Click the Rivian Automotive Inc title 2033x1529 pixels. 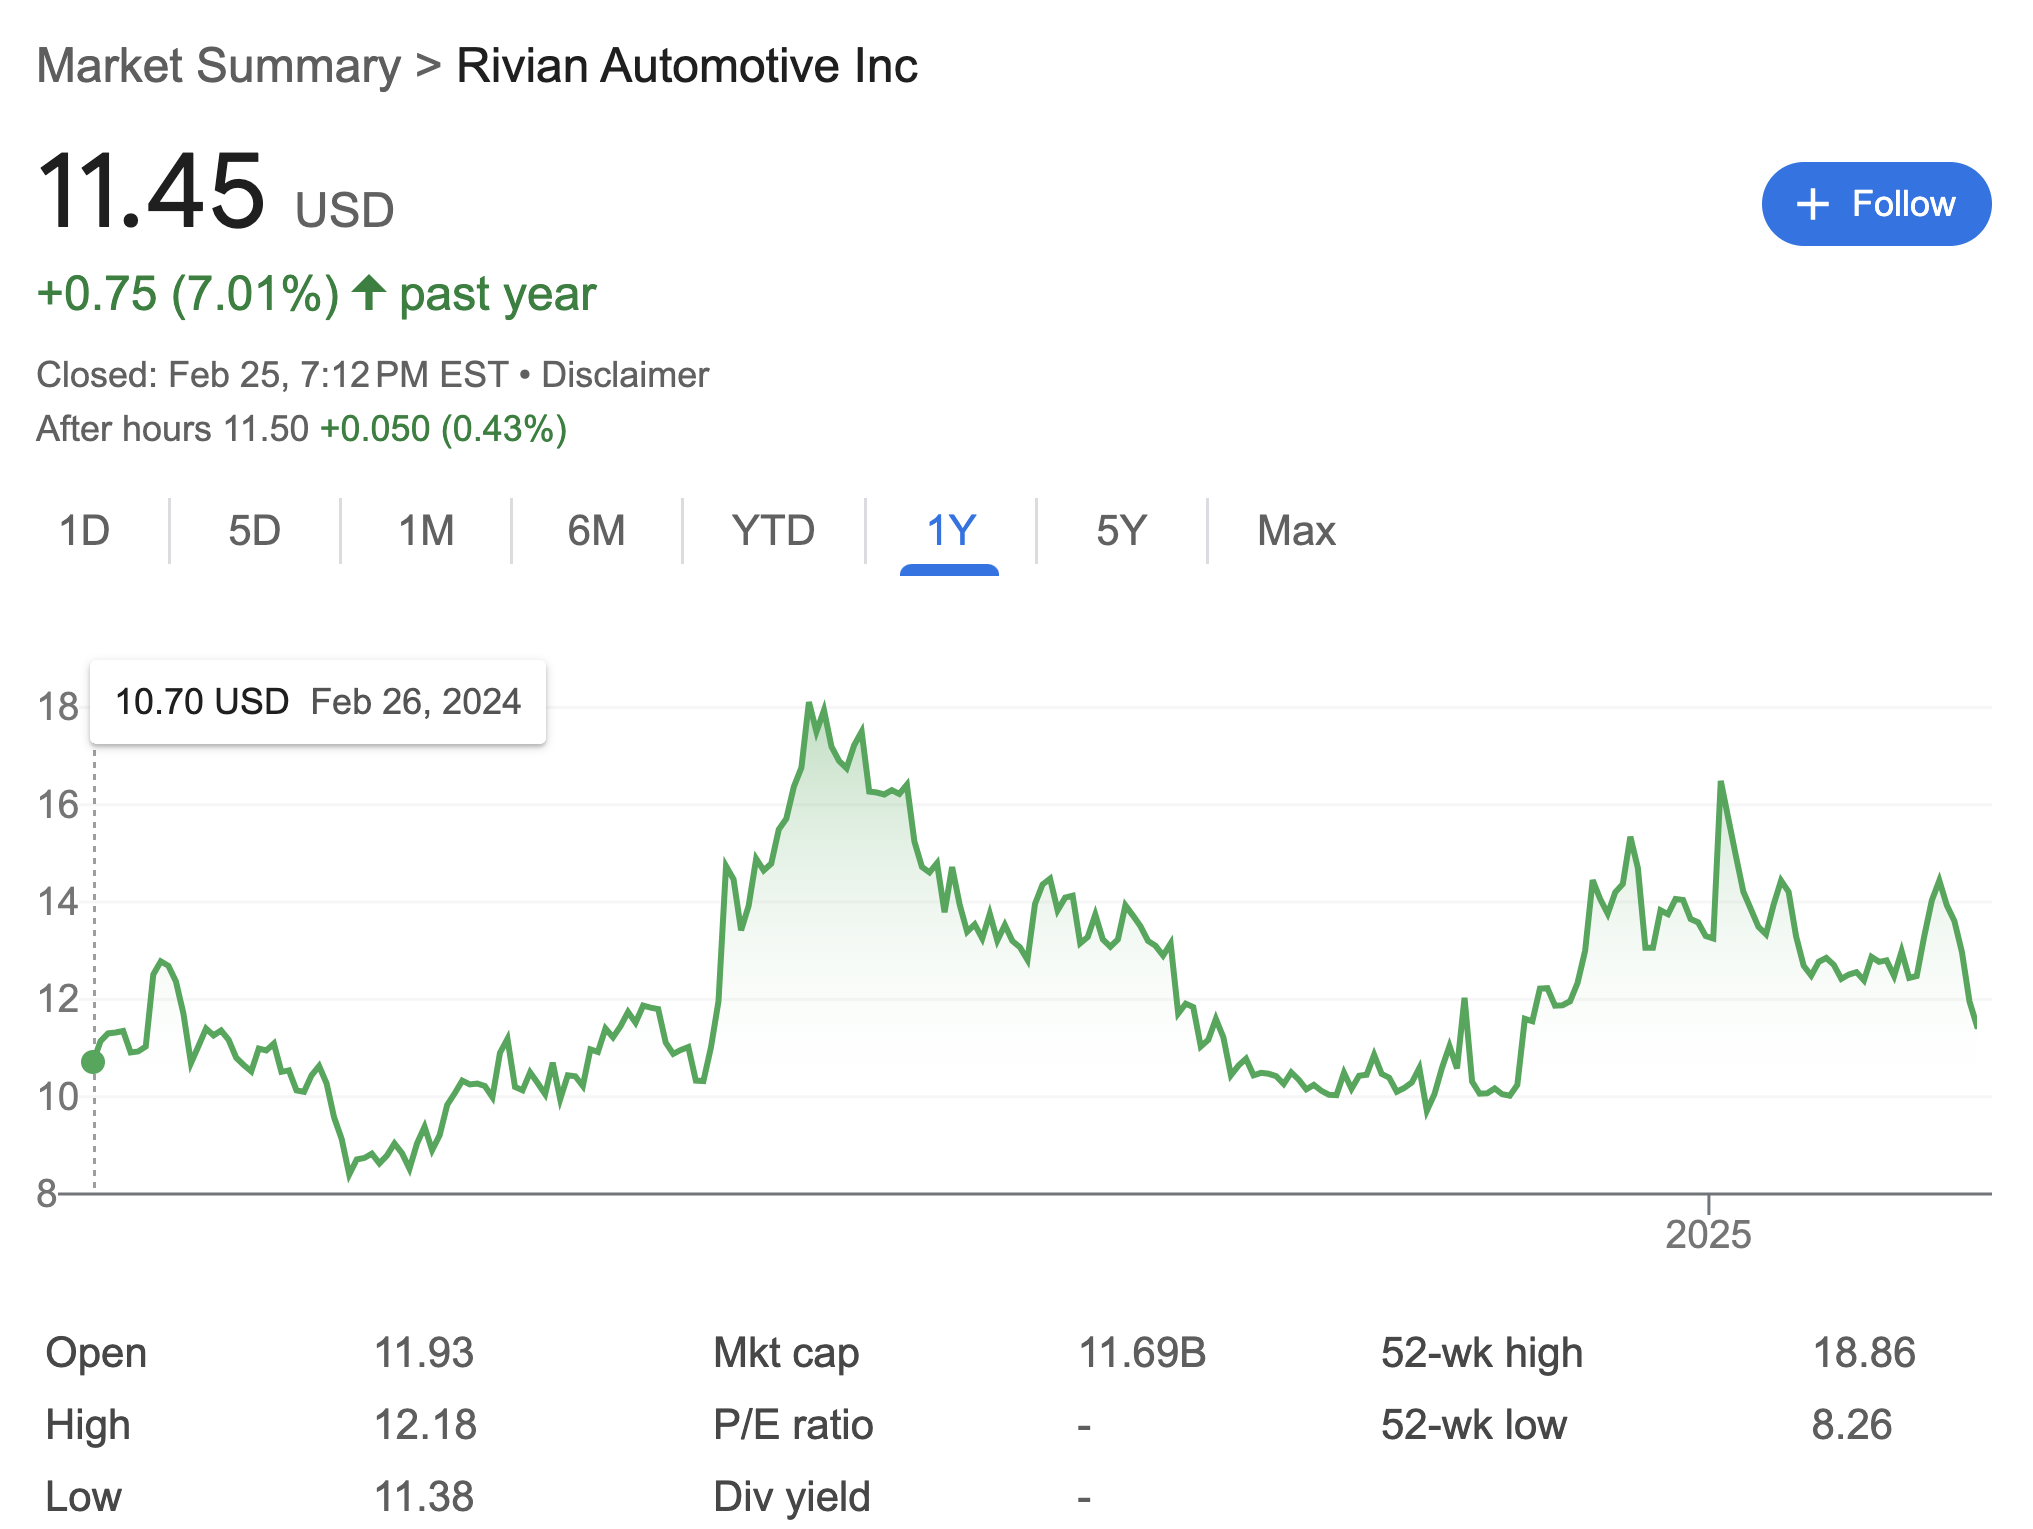tap(687, 66)
